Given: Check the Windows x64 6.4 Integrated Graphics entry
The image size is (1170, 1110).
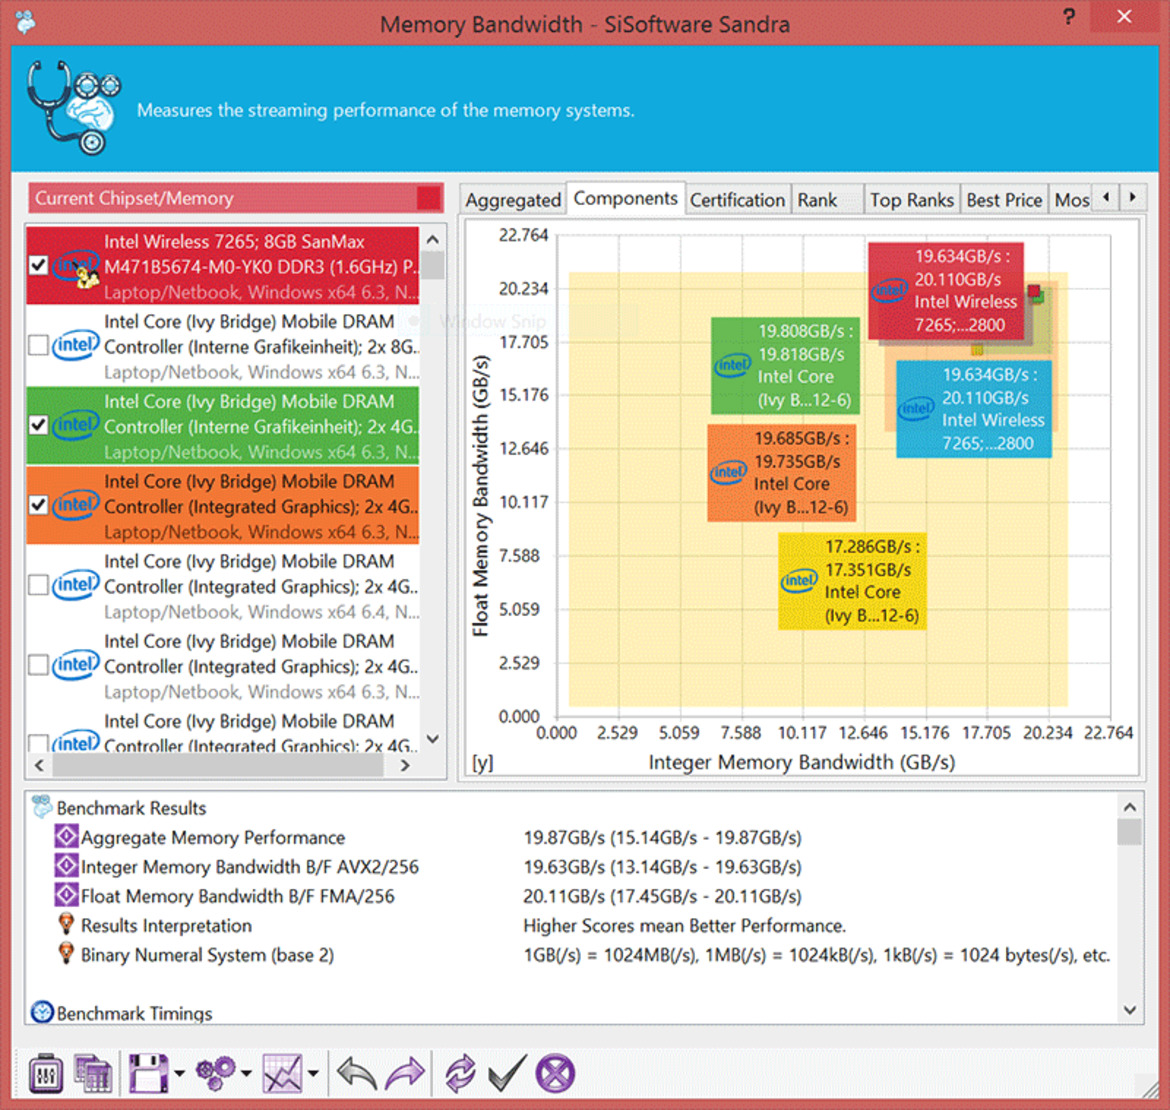Looking at the screenshot, I should [39, 585].
